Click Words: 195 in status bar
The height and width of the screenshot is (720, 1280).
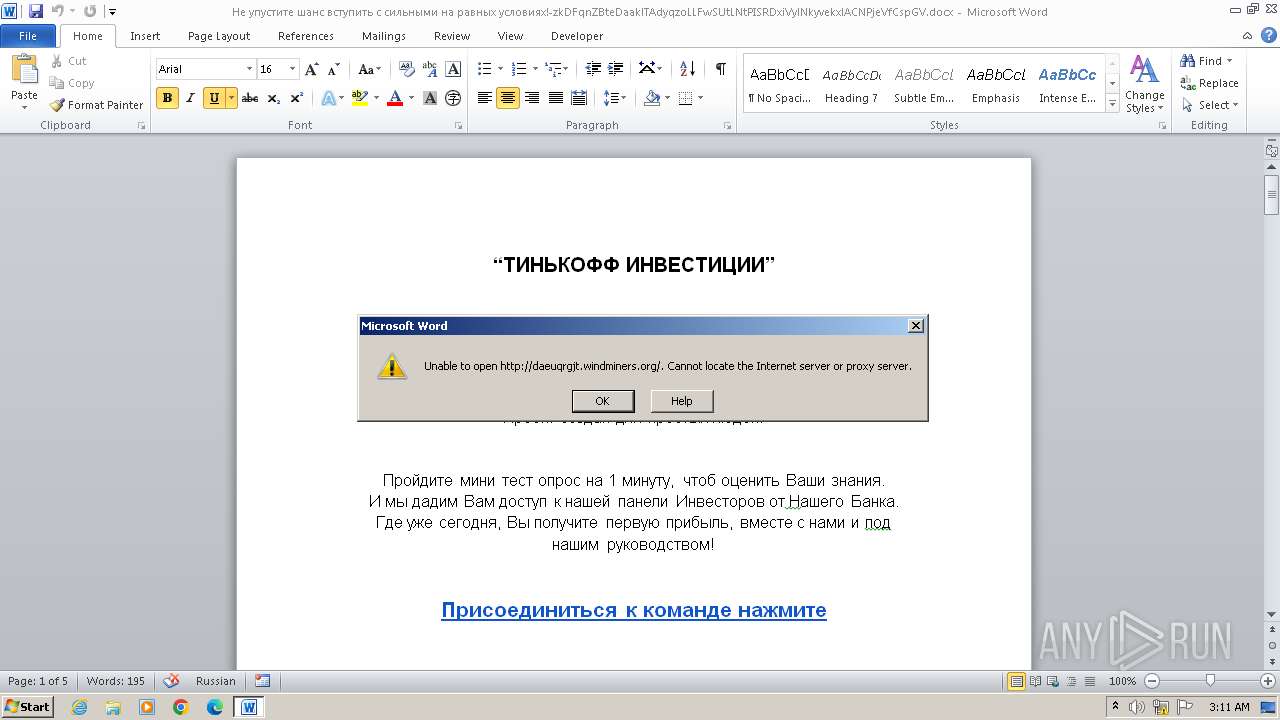(x=116, y=681)
